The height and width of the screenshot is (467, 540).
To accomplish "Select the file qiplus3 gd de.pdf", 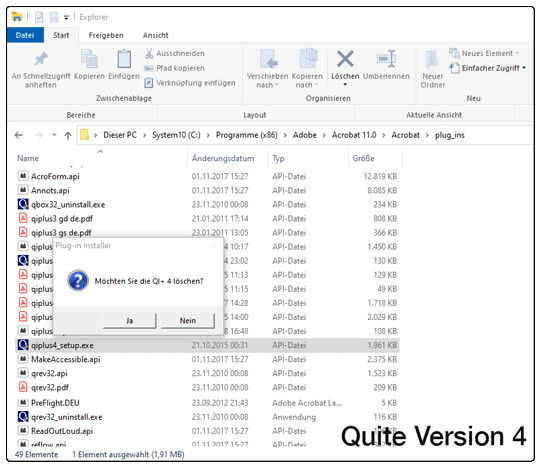I will point(62,219).
